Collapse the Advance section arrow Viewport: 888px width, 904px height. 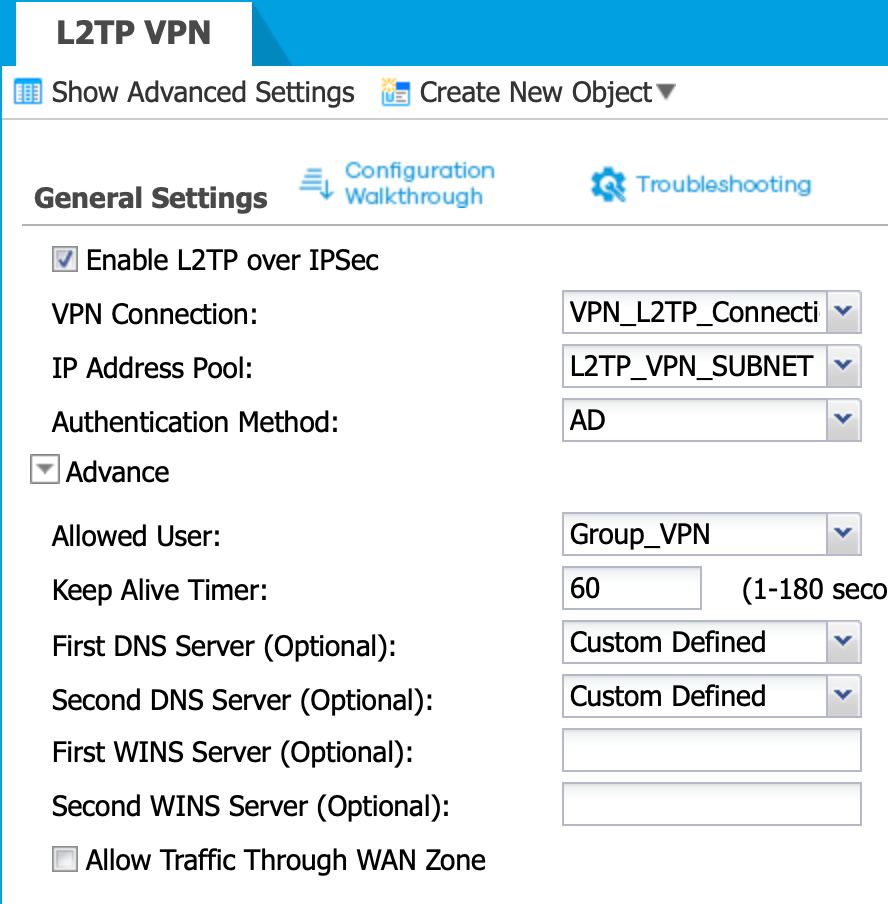click(x=44, y=471)
